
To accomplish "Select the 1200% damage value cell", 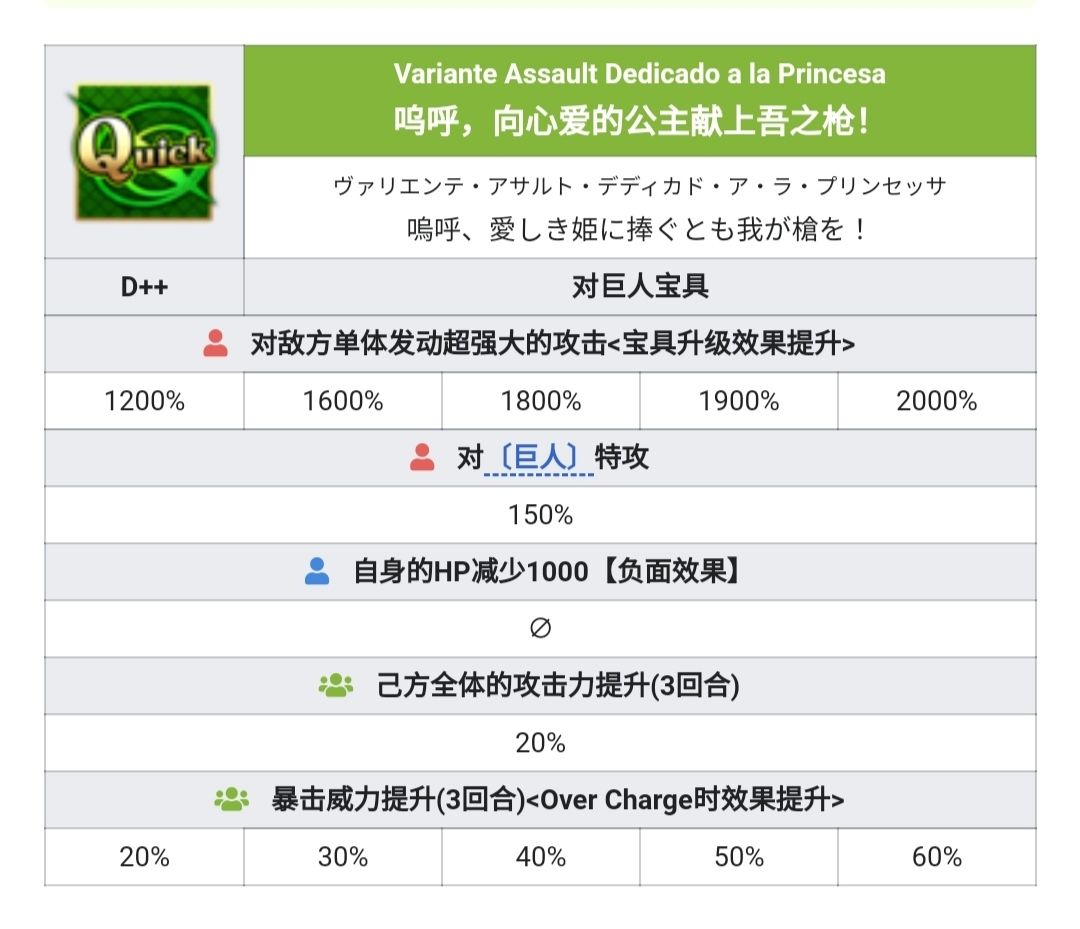I will 144,401.
